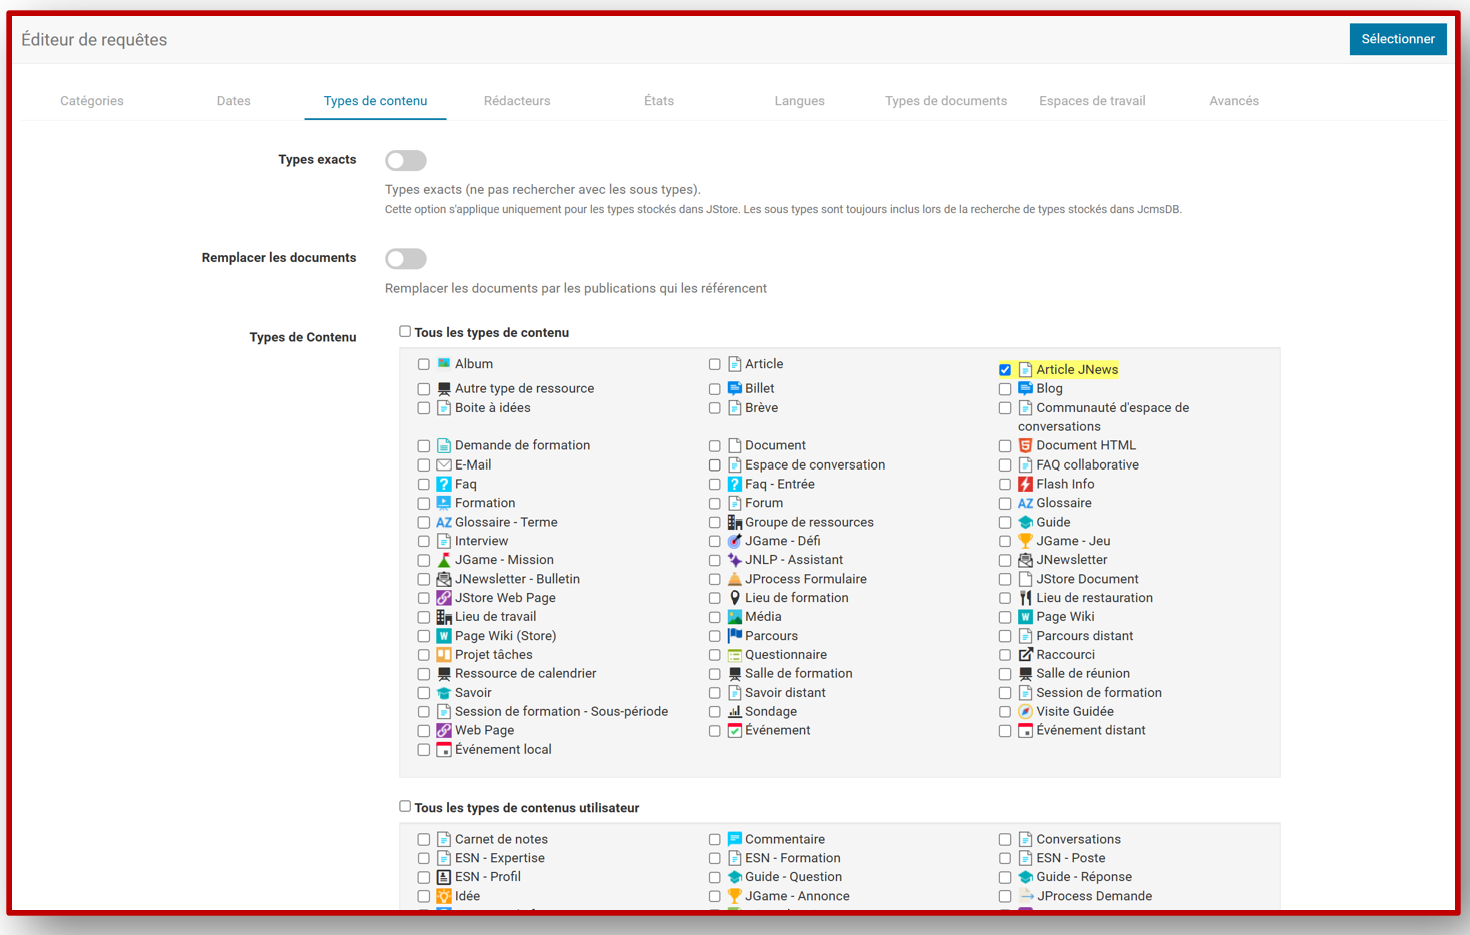Click the Guide - Réponse label
Image resolution: width=1470 pixels, height=935 pixels.
tap(1084, 877)
